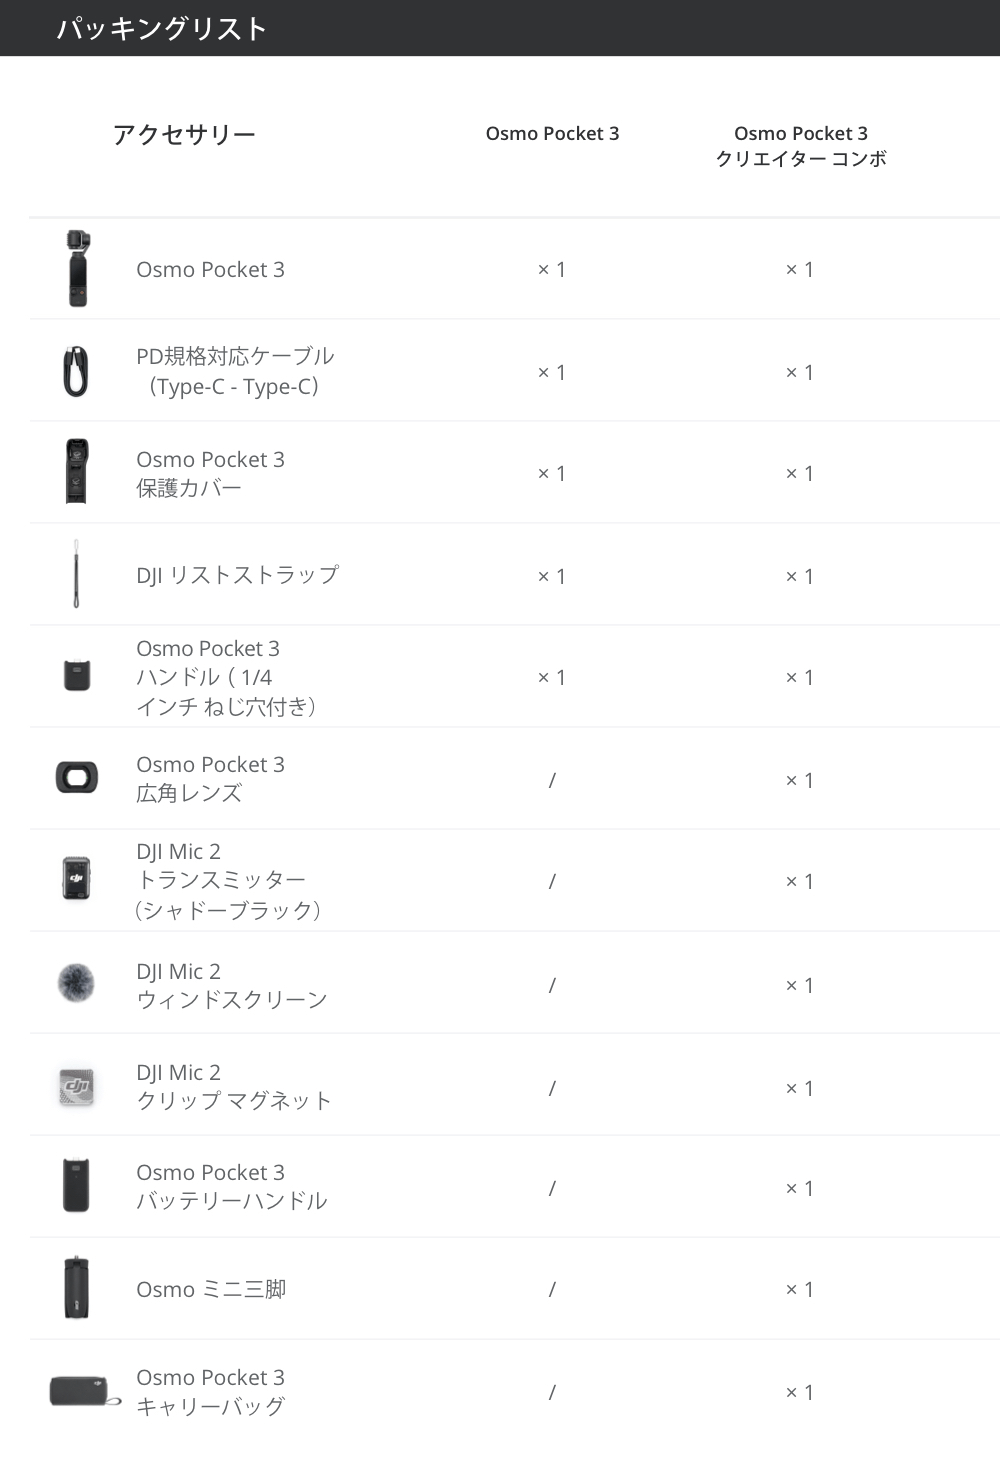The height and width of the screenshot is (1464, 1000).
Task: Click the DJI リストストラップ text label
Action: tap(238, 575)
